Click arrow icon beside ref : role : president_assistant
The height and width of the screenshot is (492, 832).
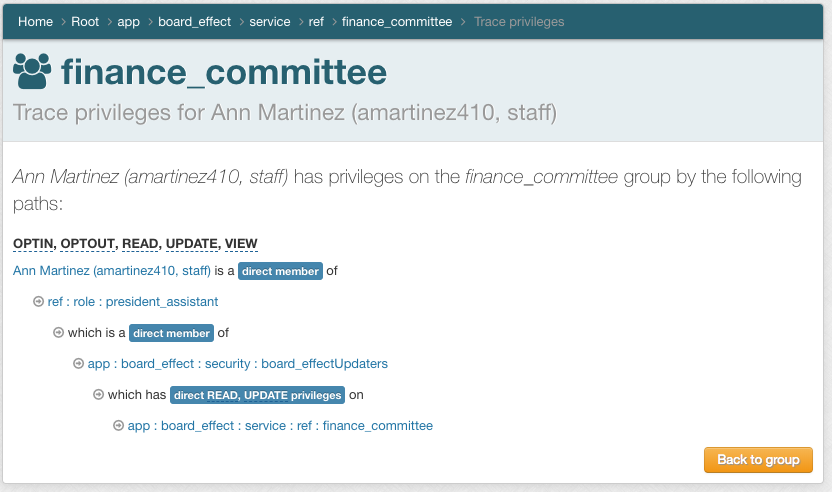click(x=38, y=301)
